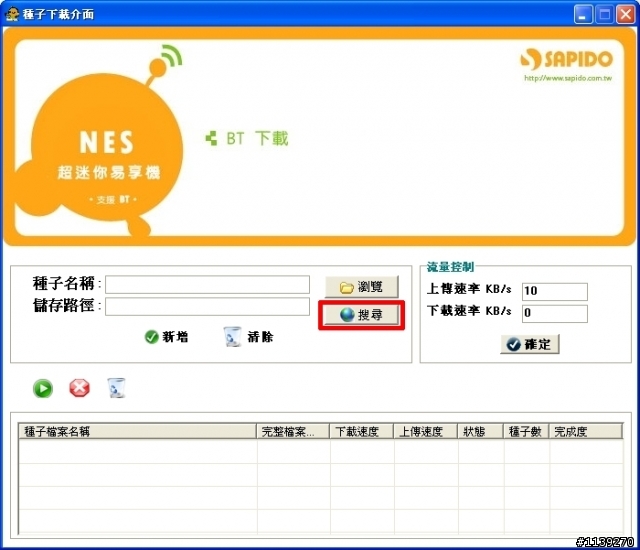This screenshot has height=550, width=640.
Task: Sort by the 下載速度 column header
Action: tap(362, 431)
